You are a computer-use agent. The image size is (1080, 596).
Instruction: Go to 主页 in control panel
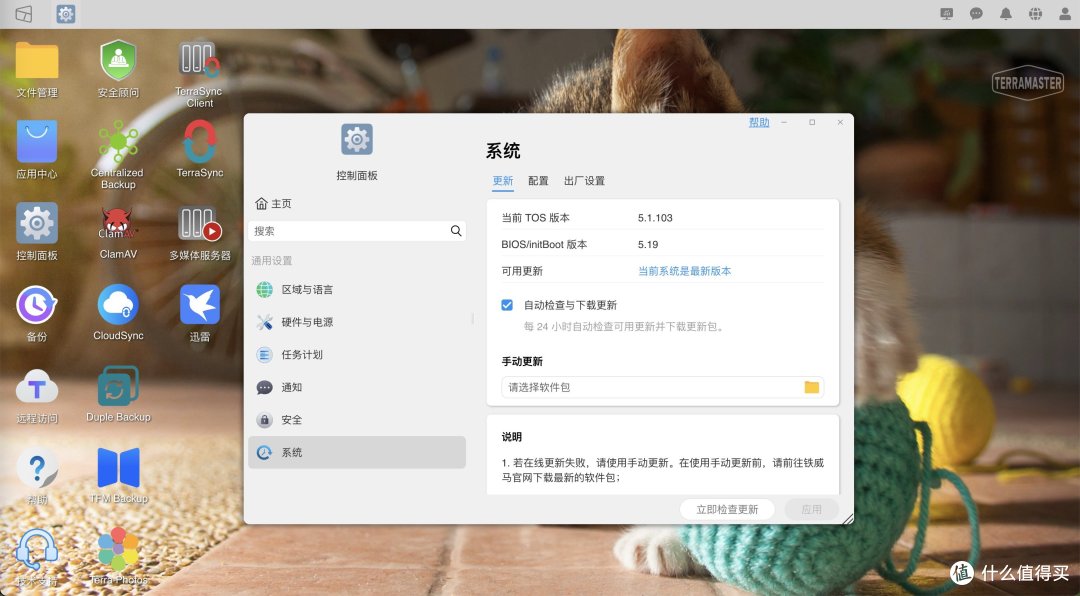(273, 204)
